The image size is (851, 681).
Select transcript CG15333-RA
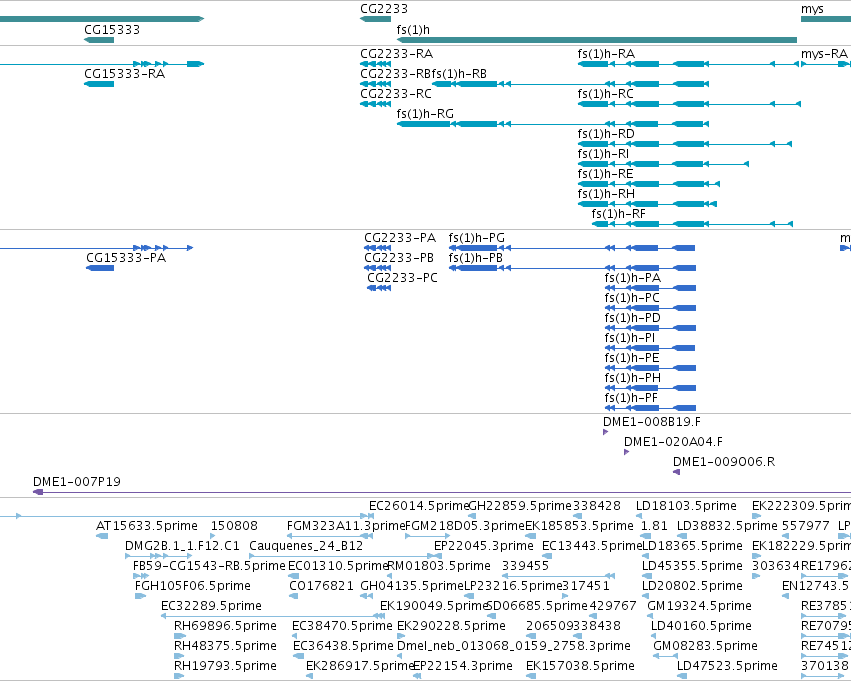(124, 74)
